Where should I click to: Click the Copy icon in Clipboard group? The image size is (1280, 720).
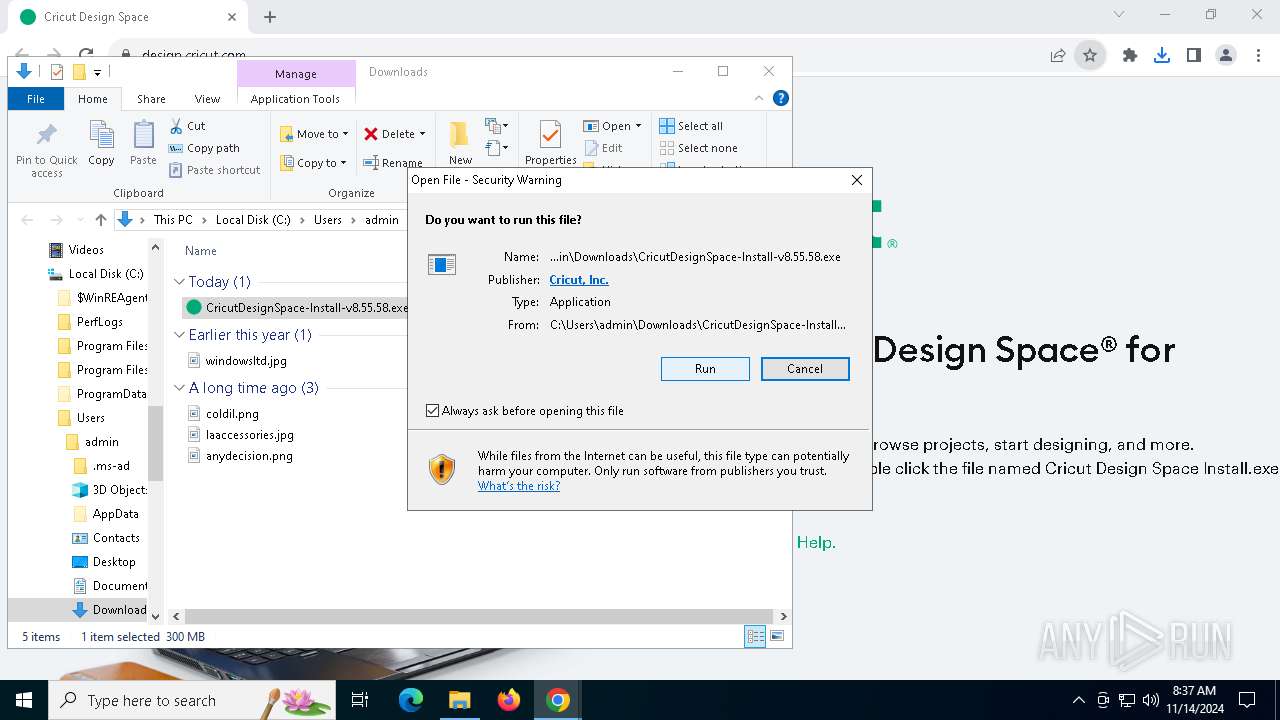point(101,143)
